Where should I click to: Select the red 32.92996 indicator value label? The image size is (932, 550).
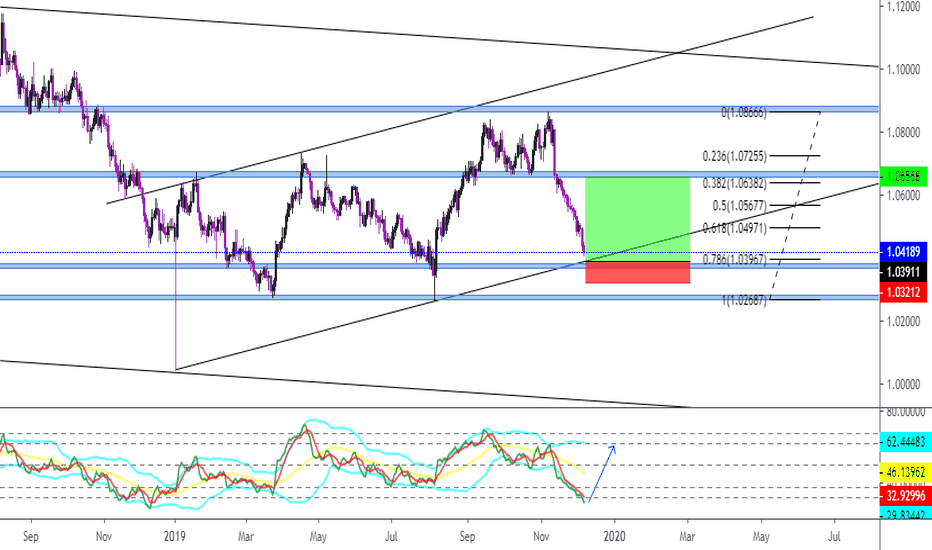(x=902, y=494)
